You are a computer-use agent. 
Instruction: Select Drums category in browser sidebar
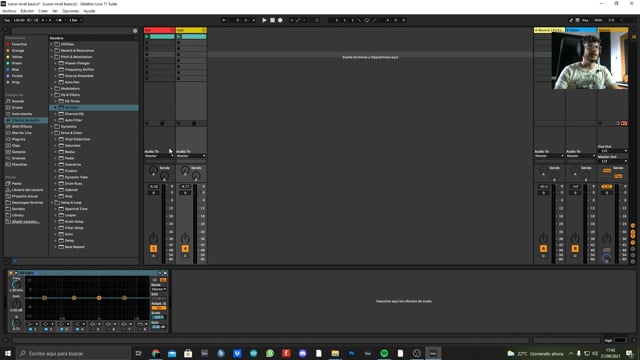pyautogui.click(x=17, y=107)
